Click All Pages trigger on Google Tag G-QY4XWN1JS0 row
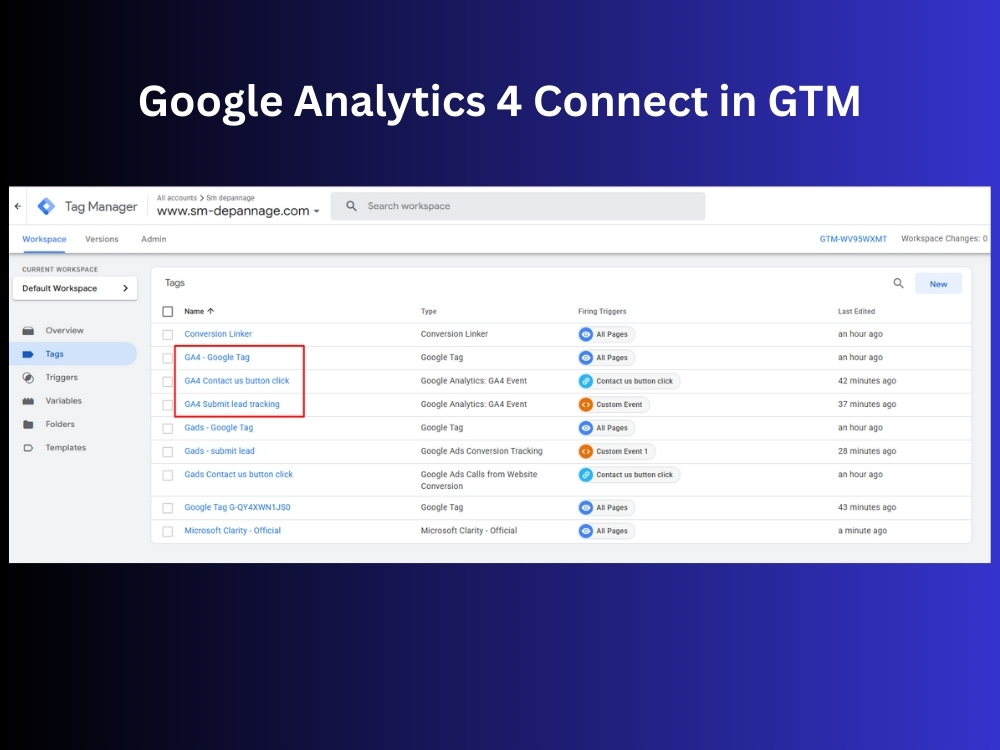This screenshot has width=1000, height=750. click(606, 508)
